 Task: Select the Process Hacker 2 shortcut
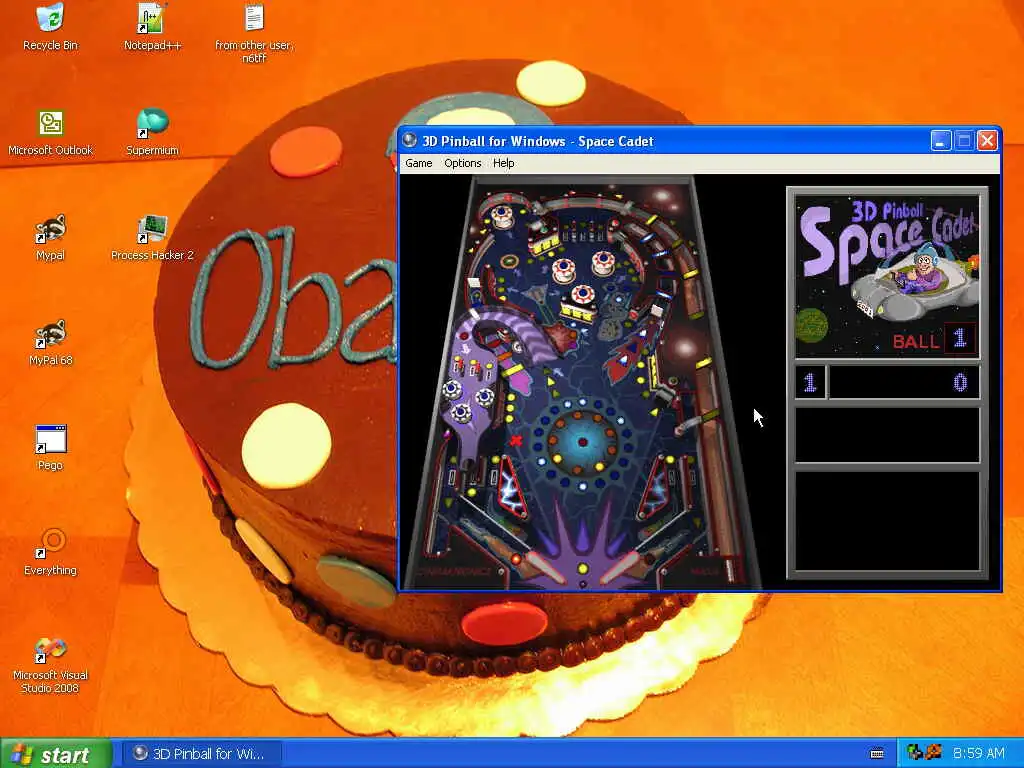coord(152,238)
